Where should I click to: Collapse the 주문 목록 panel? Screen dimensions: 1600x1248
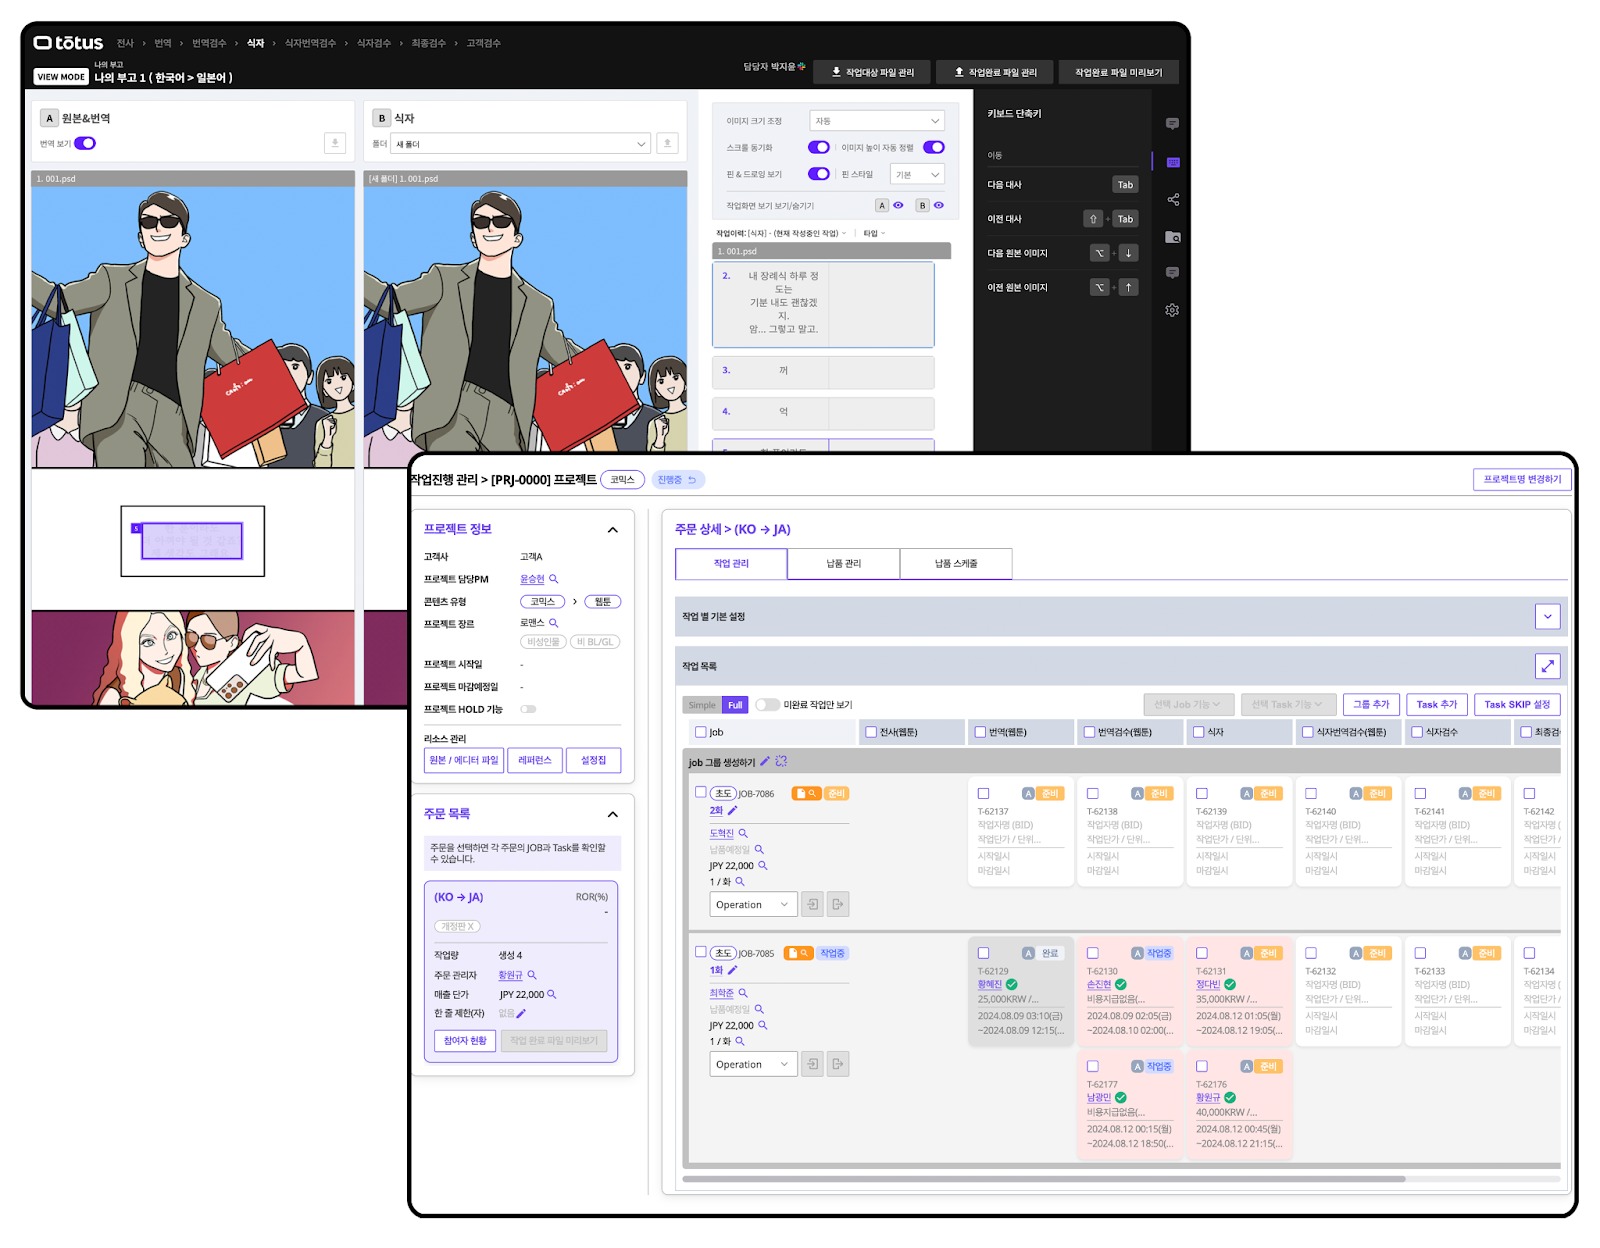[613, 814]
